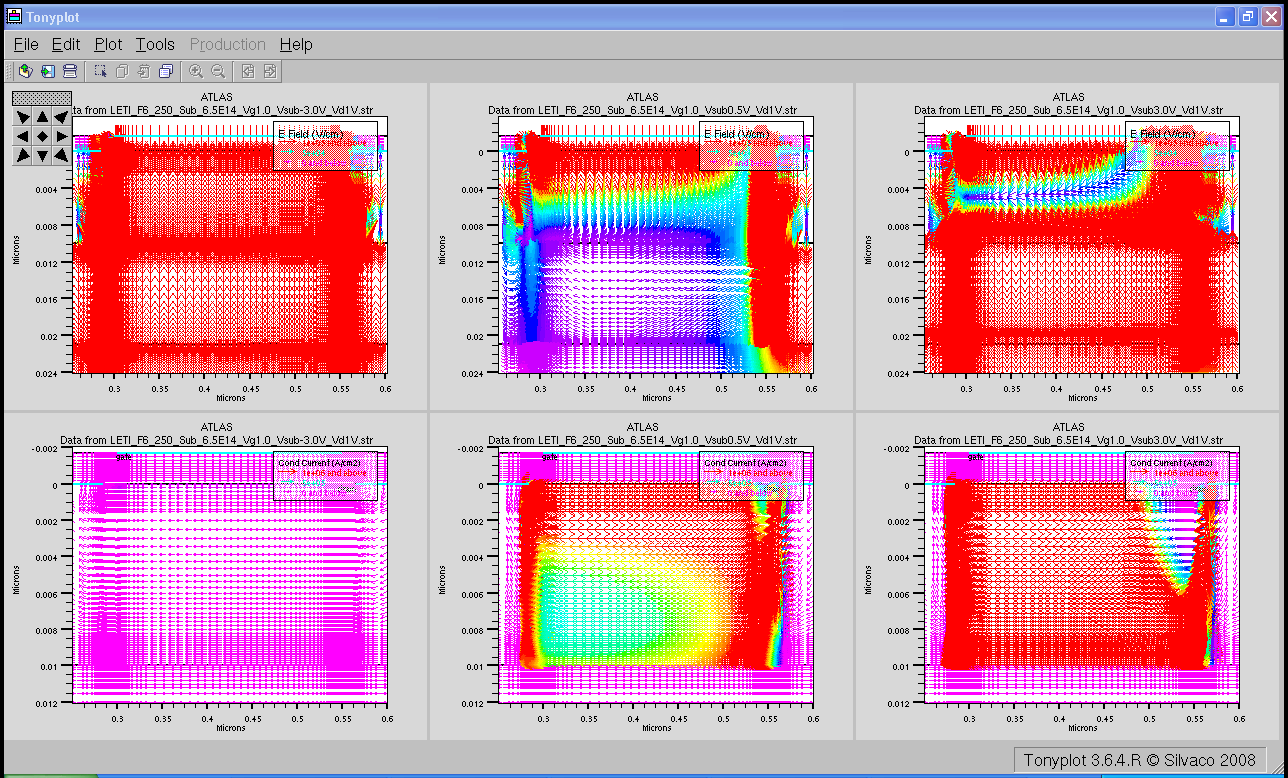1288x778 pixels.
Task: Click the overlay plots stacked icon
Action: coord(166,71)
